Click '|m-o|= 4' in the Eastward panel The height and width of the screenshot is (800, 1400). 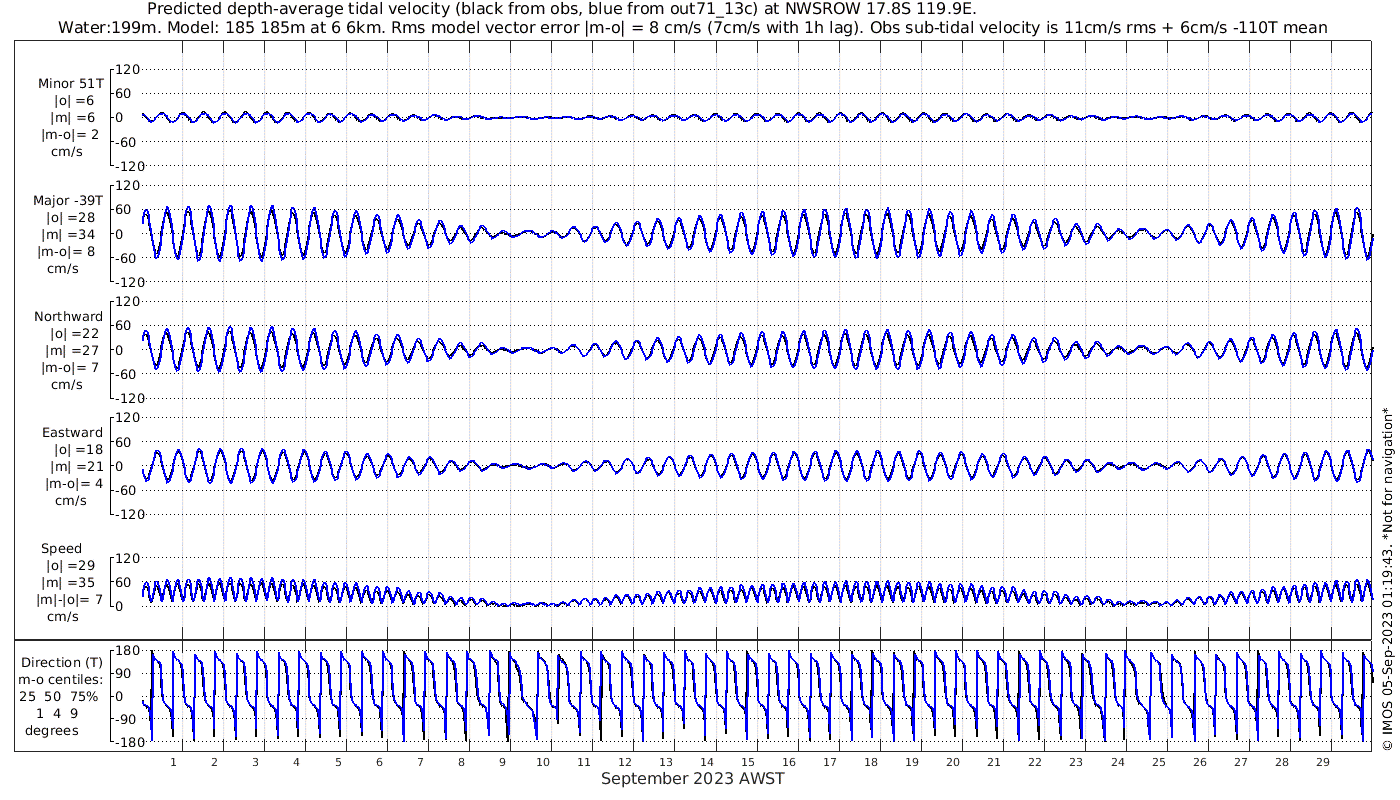pos(70,483)
